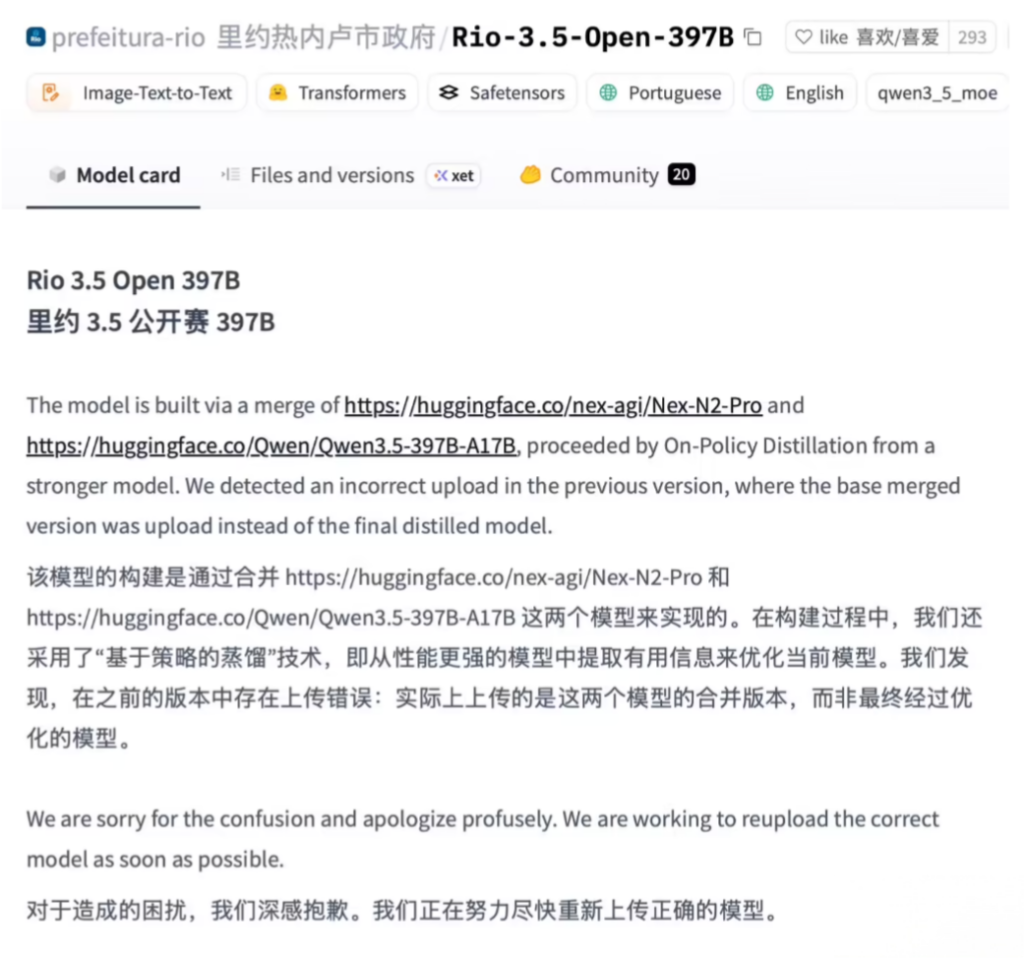
Task: Click the prefeitura-rio organization avatar icon
Action: click(x=36, y=37)
